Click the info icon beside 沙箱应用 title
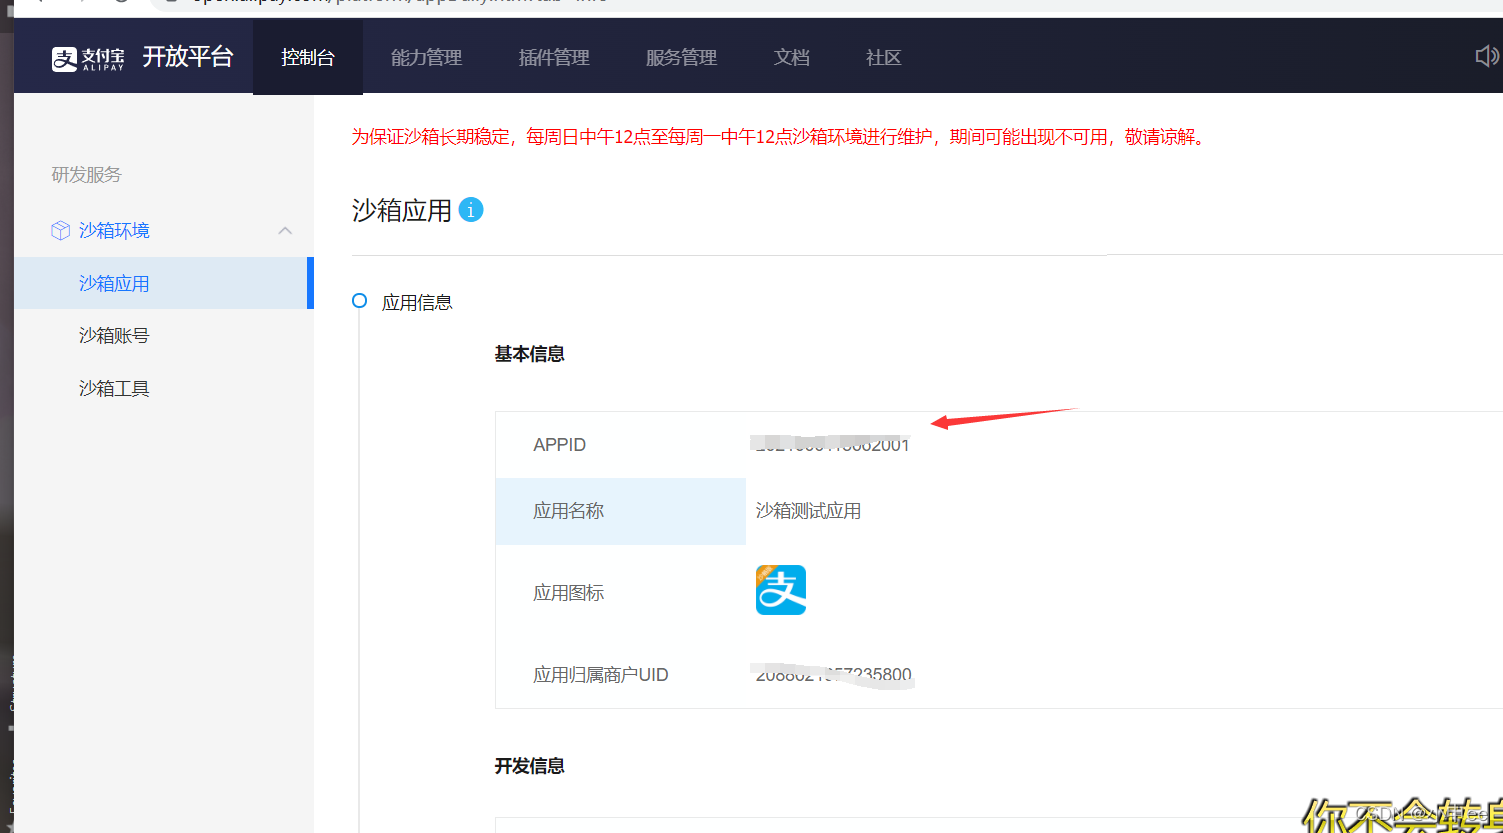Screen dimensions: 1503x833 [471, 210]
